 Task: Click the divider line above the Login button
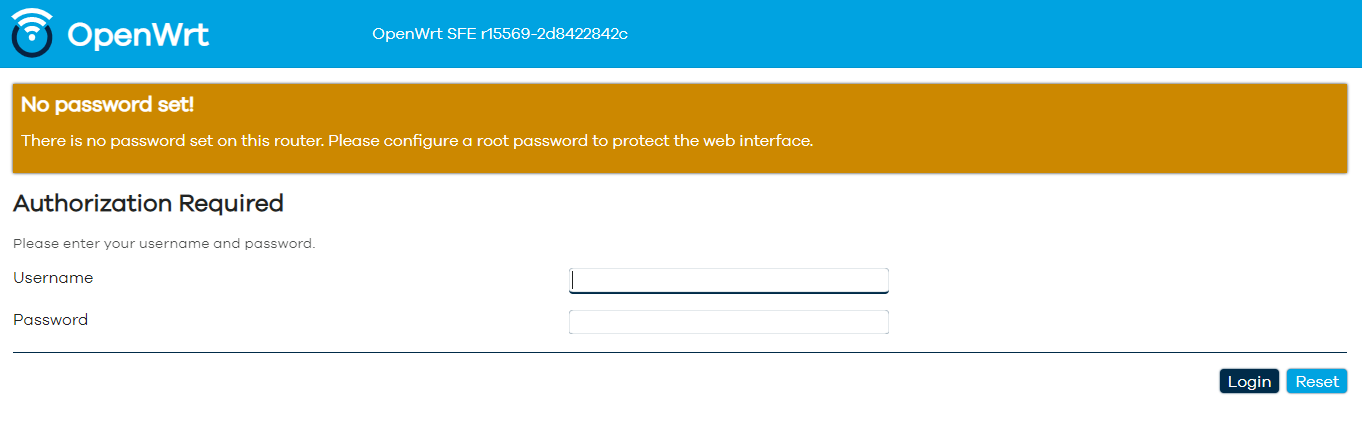[680, 352]
